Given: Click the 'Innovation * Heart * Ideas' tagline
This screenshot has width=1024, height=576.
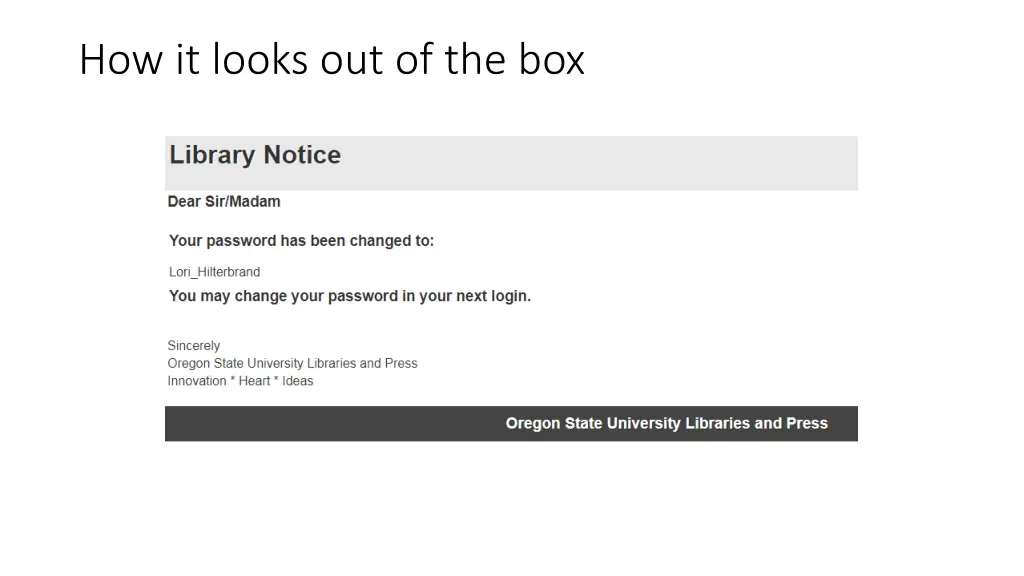Looking at the screenshot, I should (x=240, y=381).
